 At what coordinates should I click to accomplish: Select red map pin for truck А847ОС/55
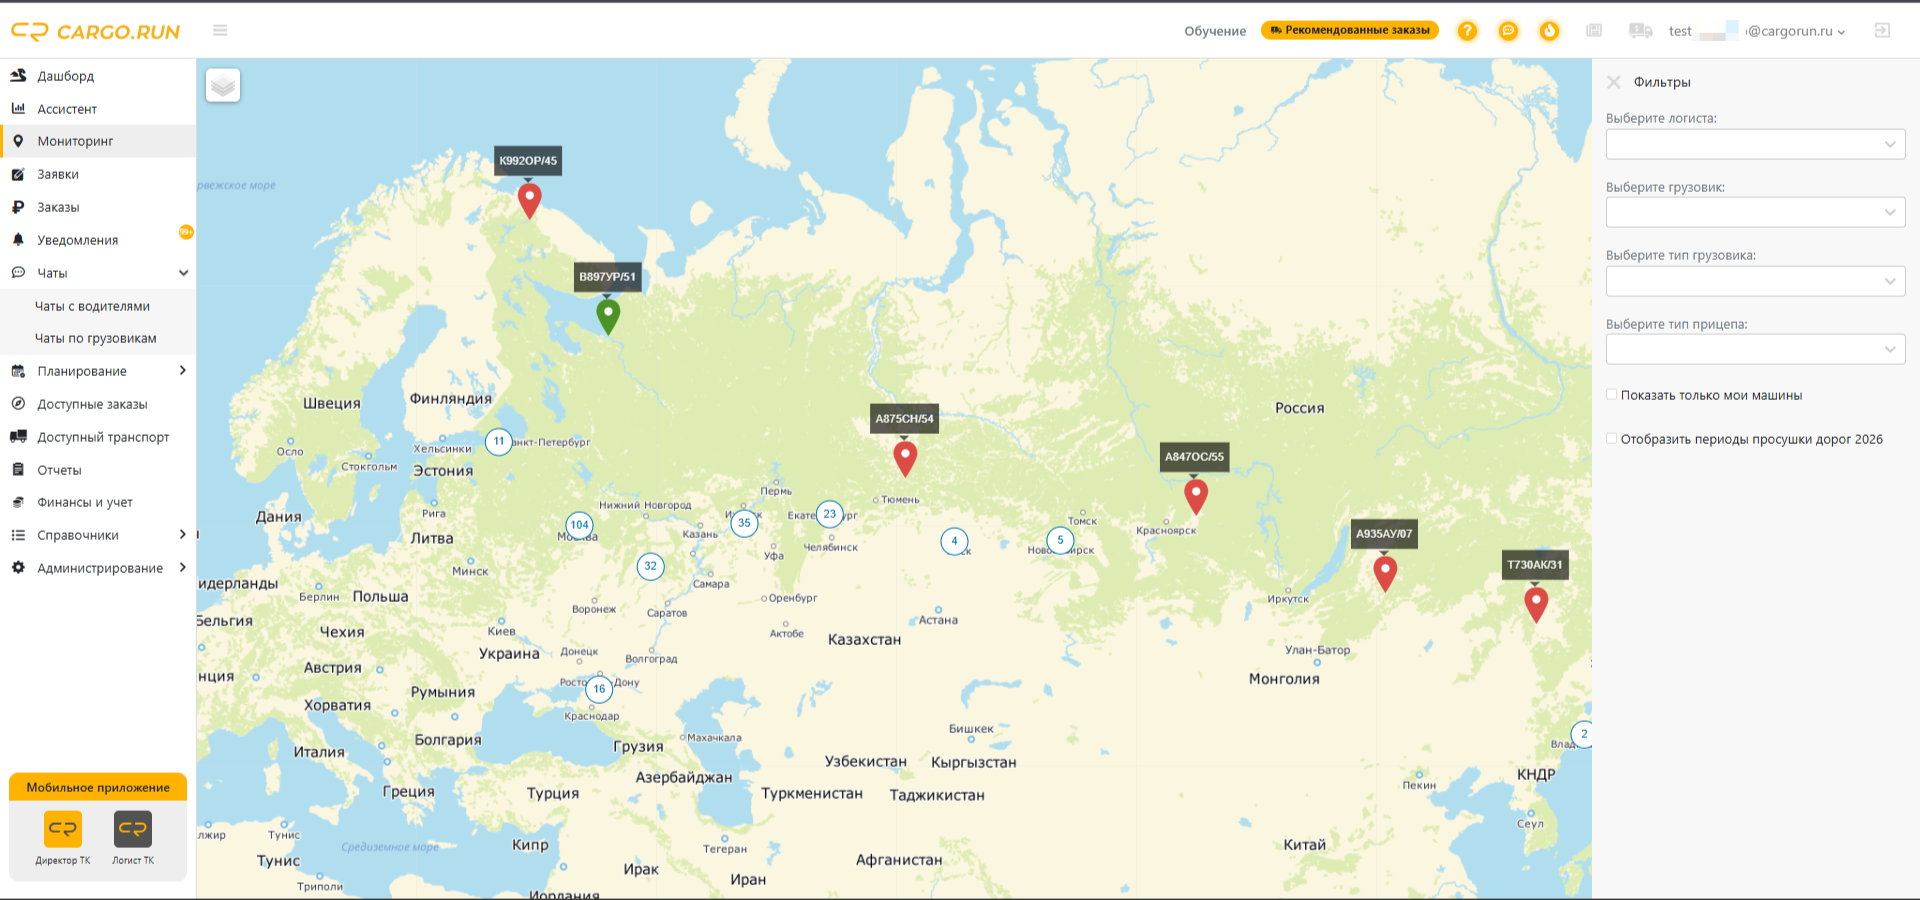[1196, 496]
